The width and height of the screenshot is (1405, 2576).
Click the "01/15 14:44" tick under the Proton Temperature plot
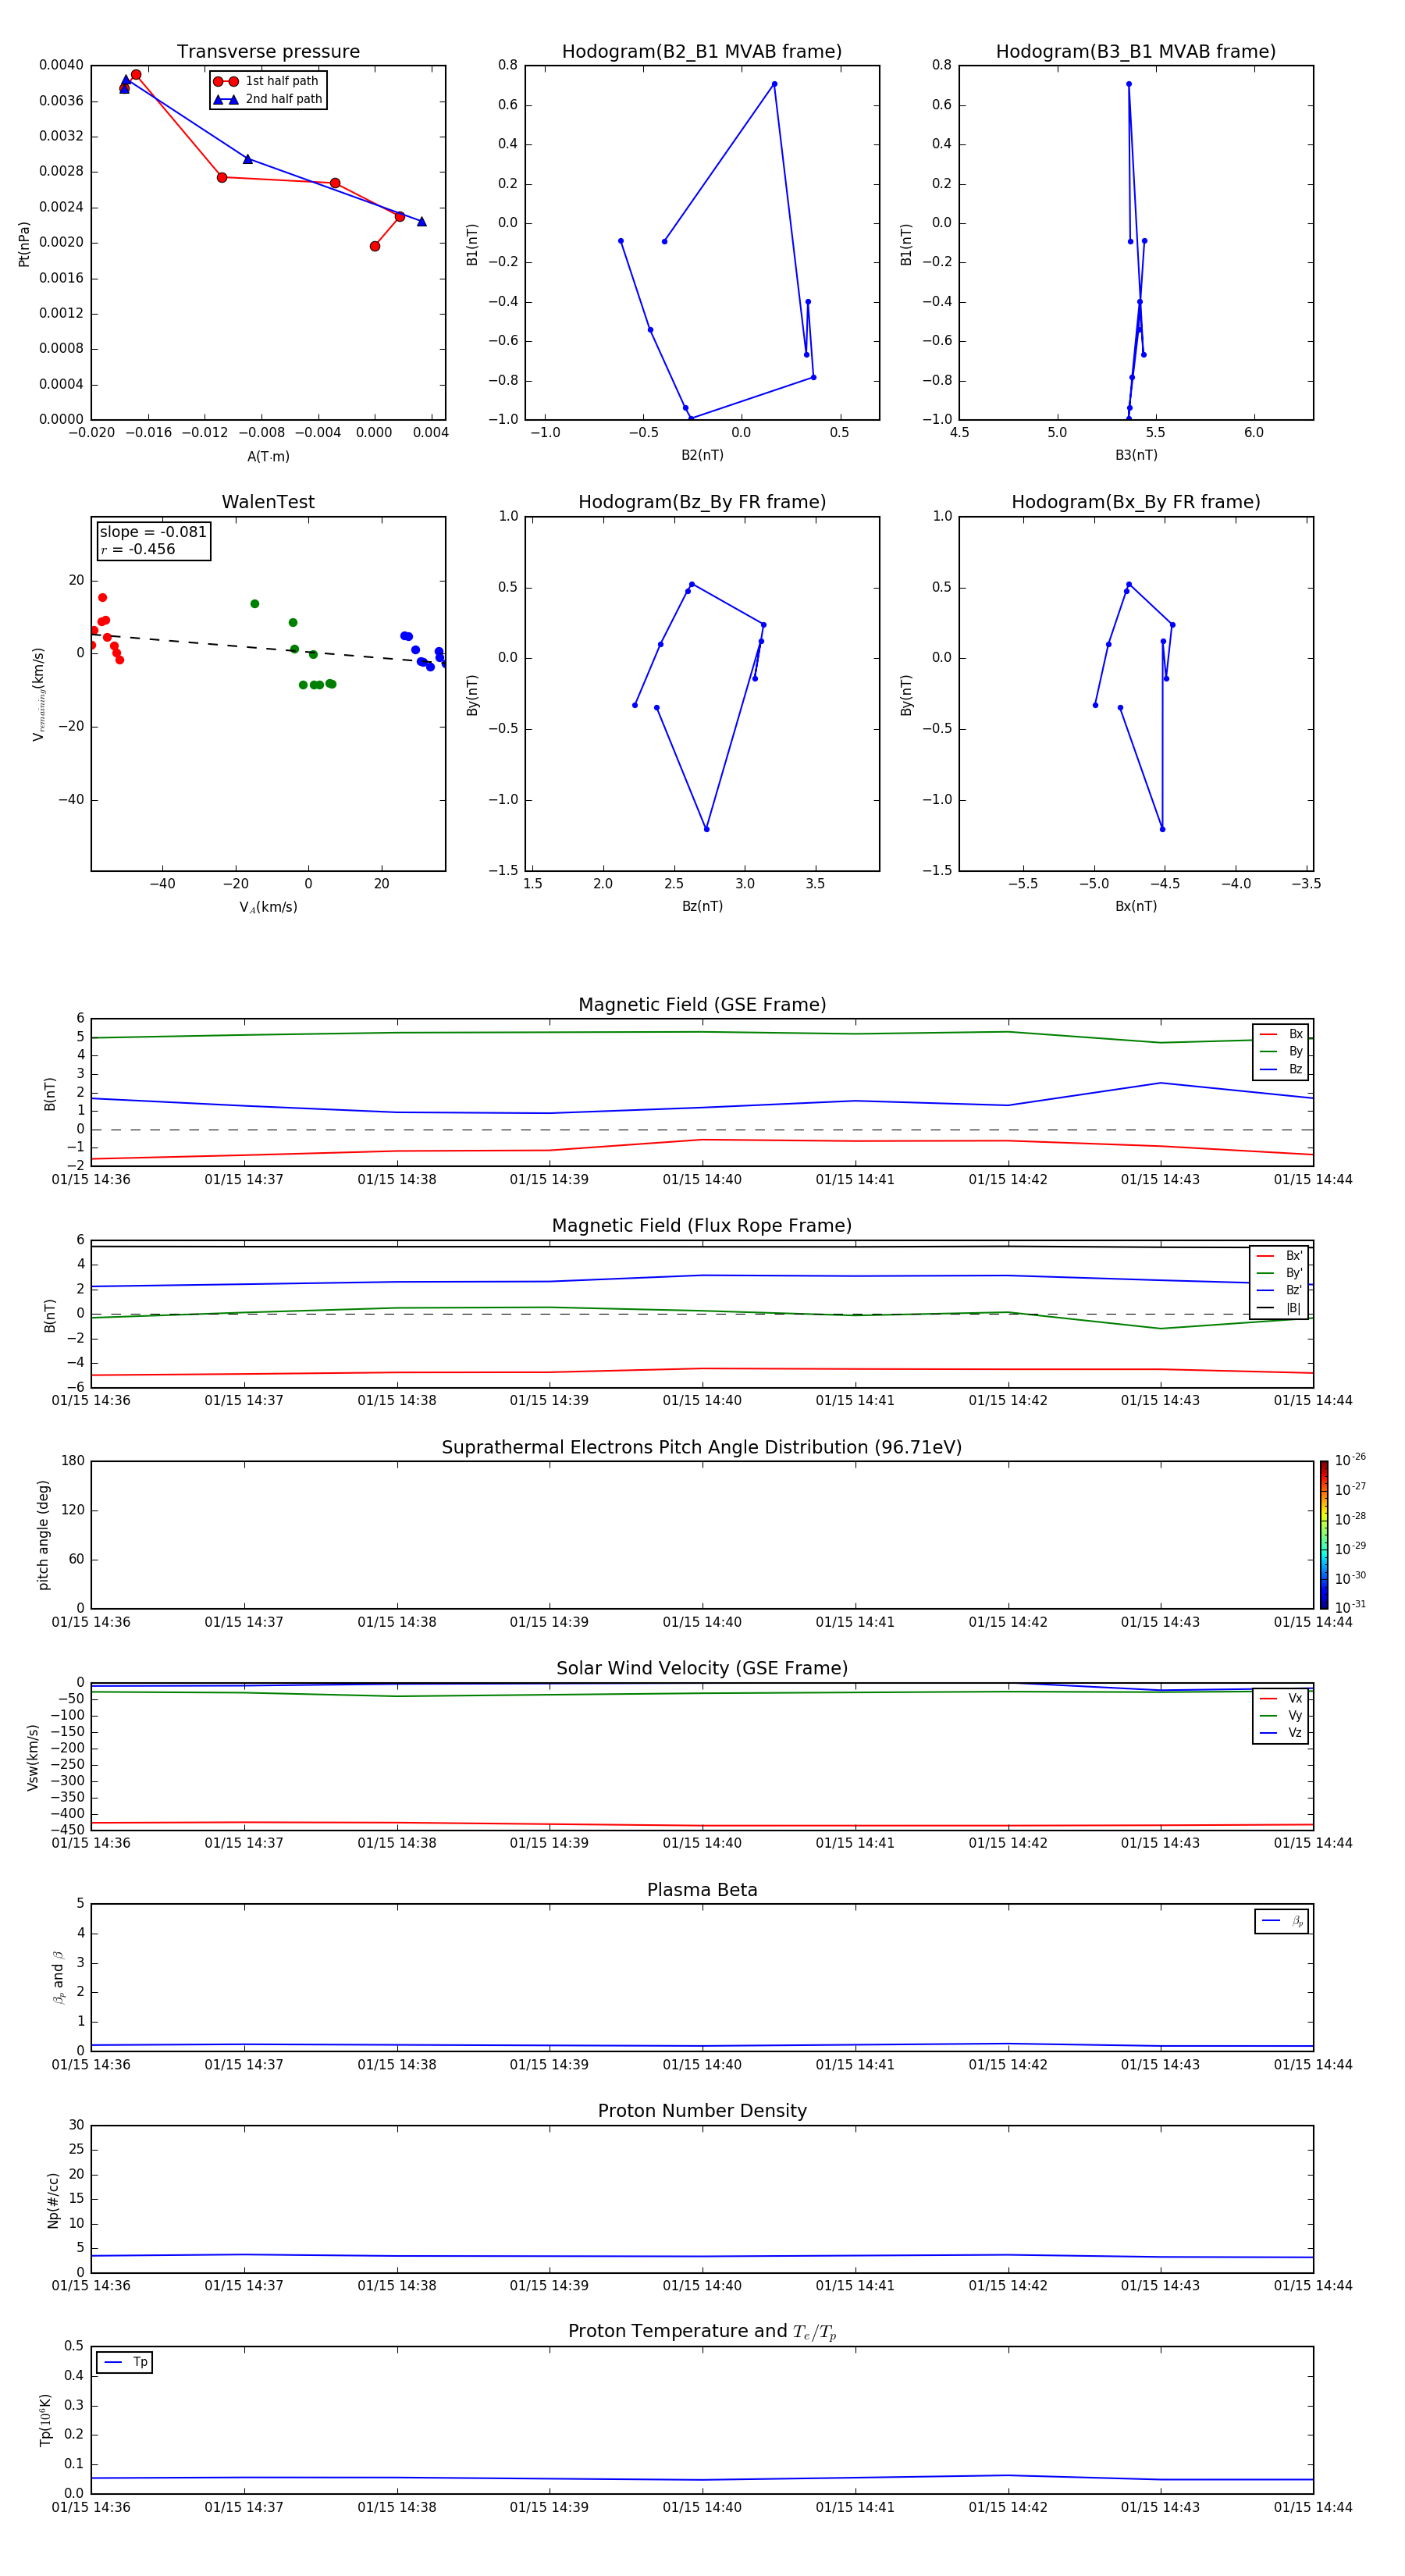[x=1313, y=2507]
